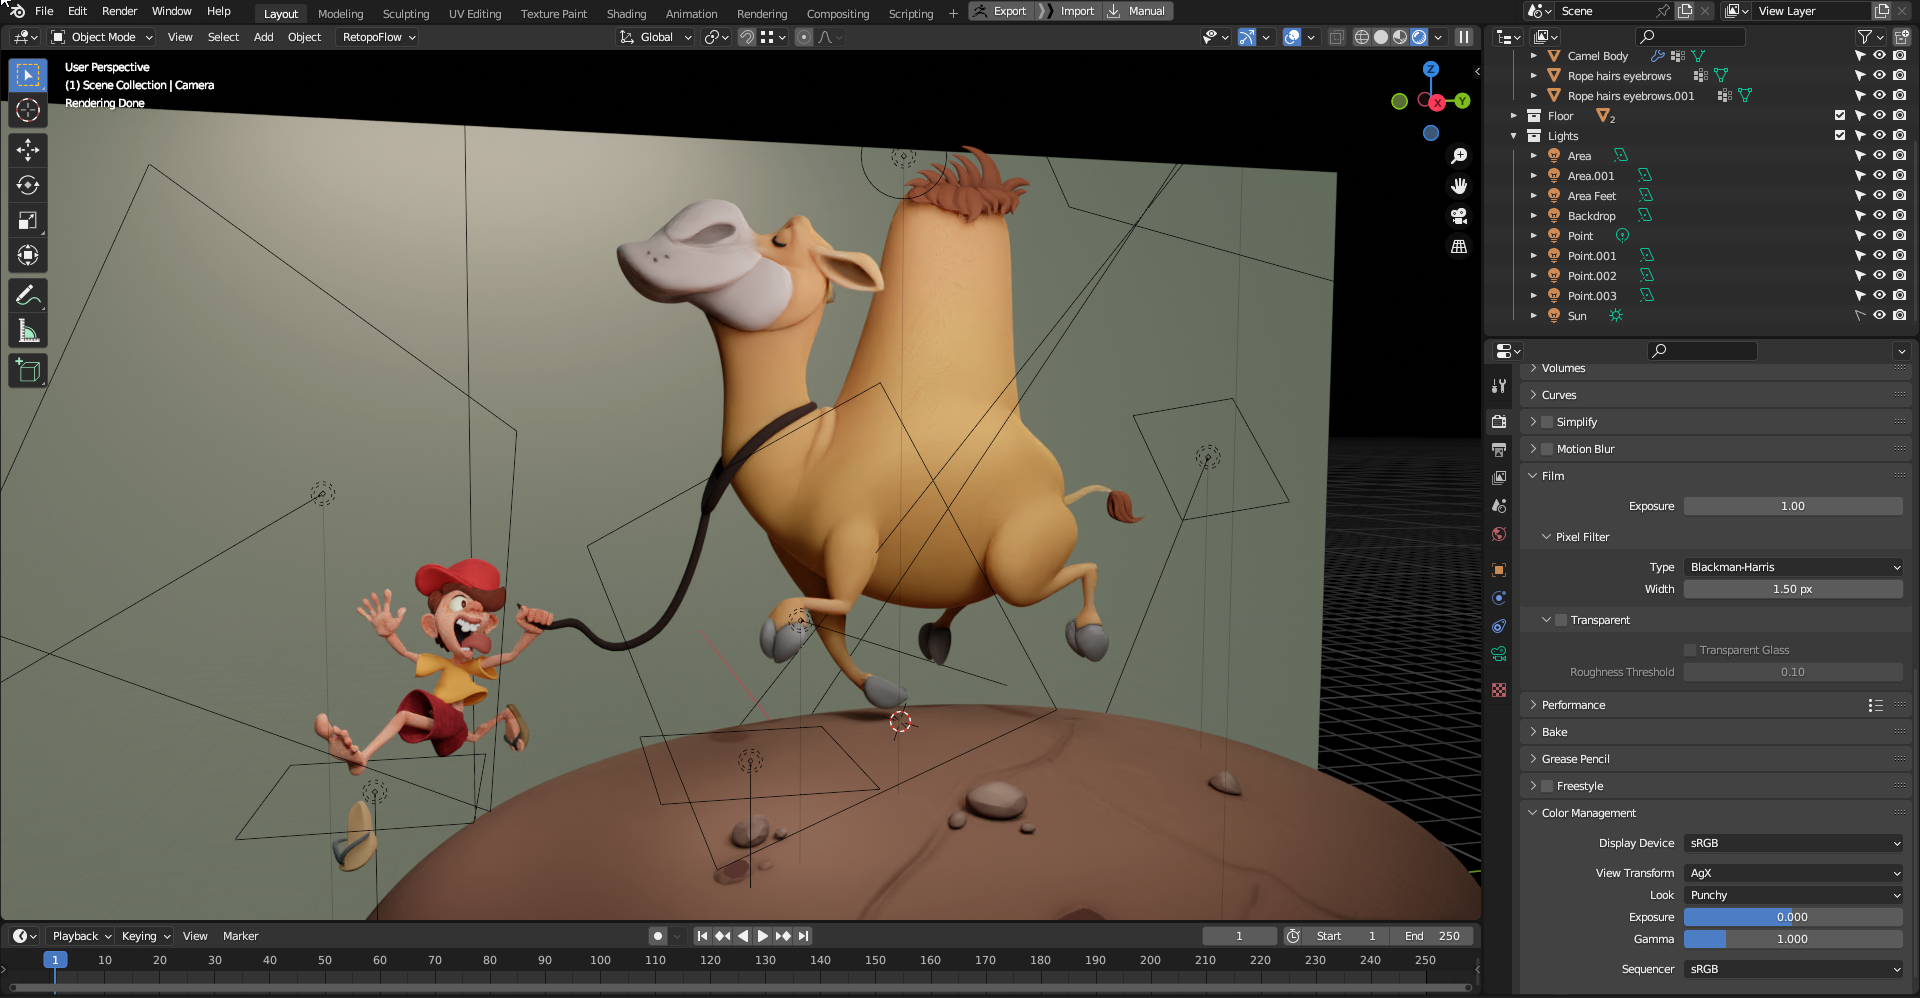
Task: Open the Render properties tab
Action: coord(1499,422)
